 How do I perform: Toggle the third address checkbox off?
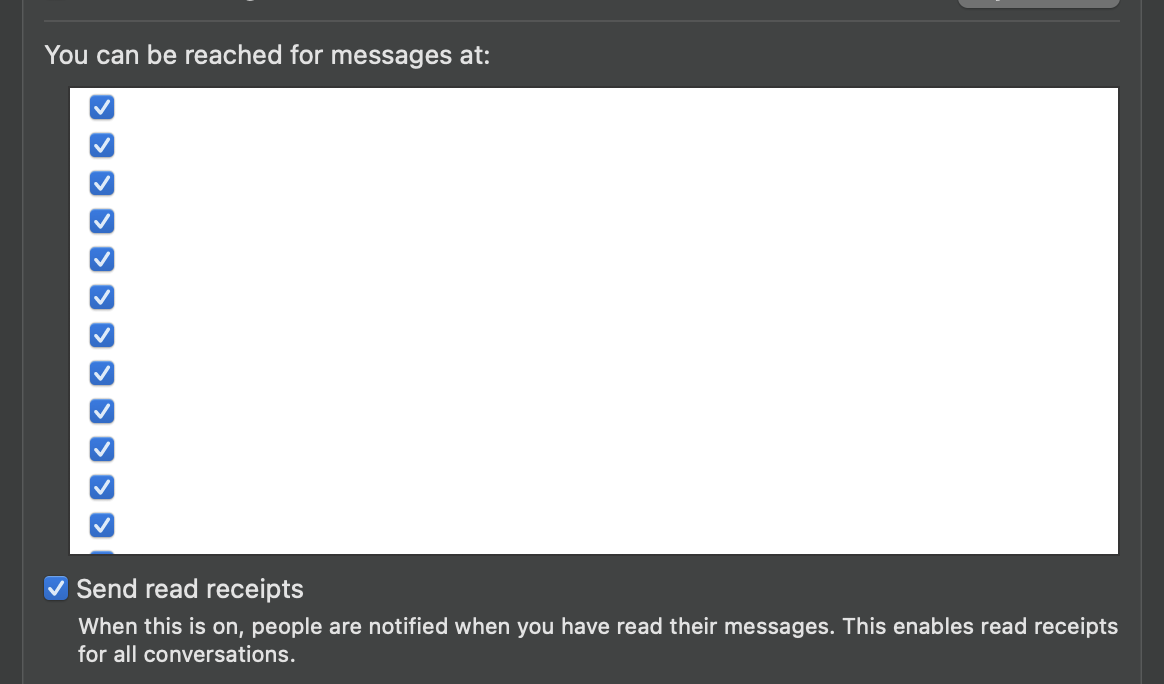(101, 183)
